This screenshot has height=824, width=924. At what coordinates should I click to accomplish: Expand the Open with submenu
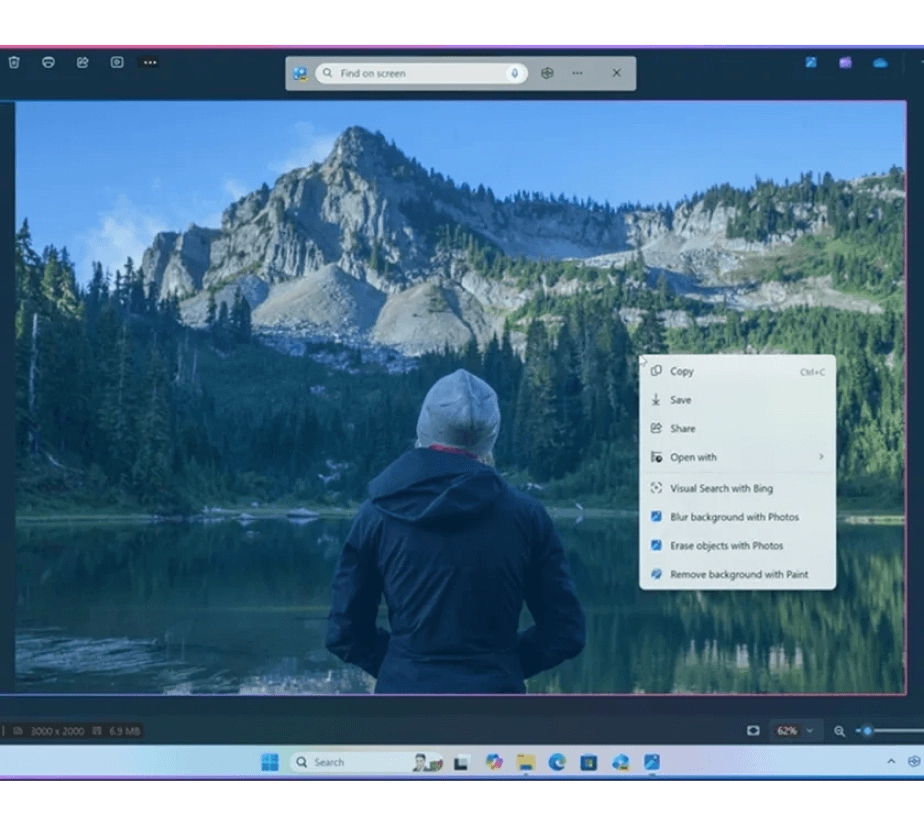coord(737,457)
